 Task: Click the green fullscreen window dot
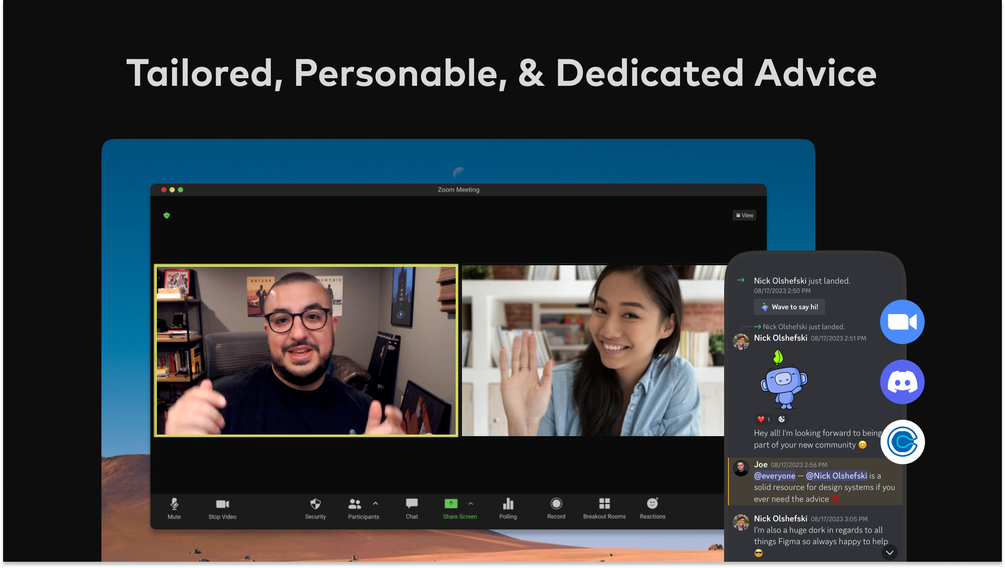click(x=180, y=190)
